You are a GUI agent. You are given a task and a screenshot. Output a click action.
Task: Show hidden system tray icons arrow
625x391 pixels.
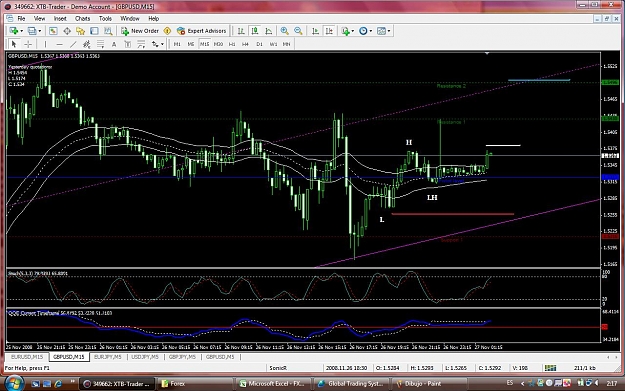click(522, 383)
